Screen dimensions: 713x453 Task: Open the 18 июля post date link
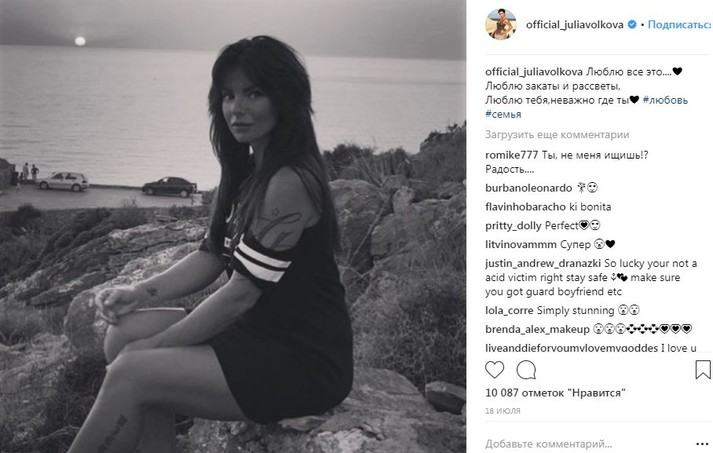(x=502, y=411)
